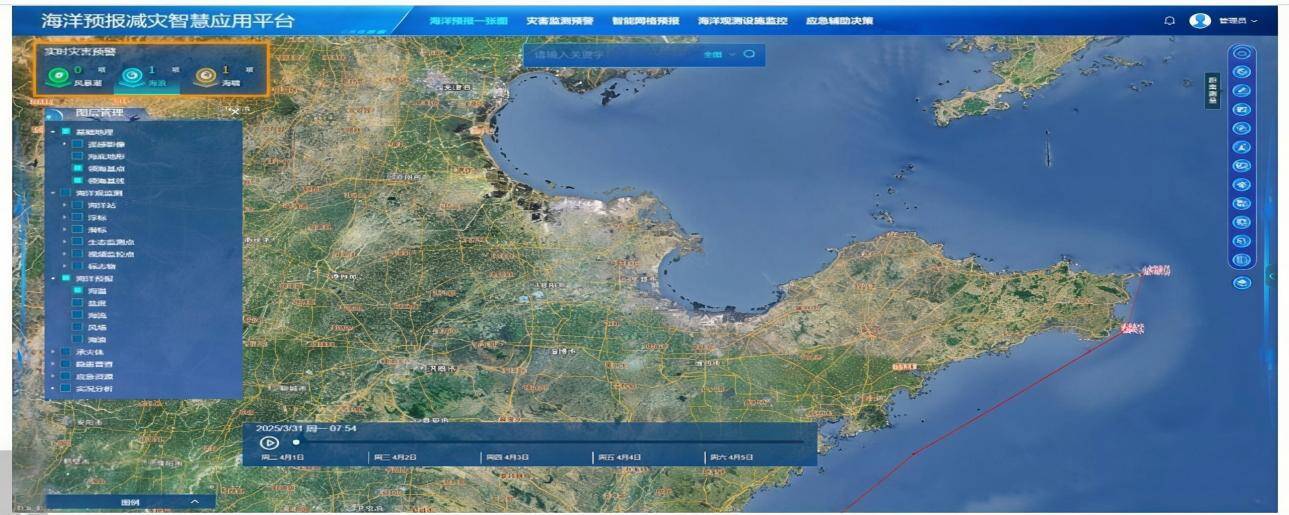Expand the 承灾体 tree node

(53, 352)
